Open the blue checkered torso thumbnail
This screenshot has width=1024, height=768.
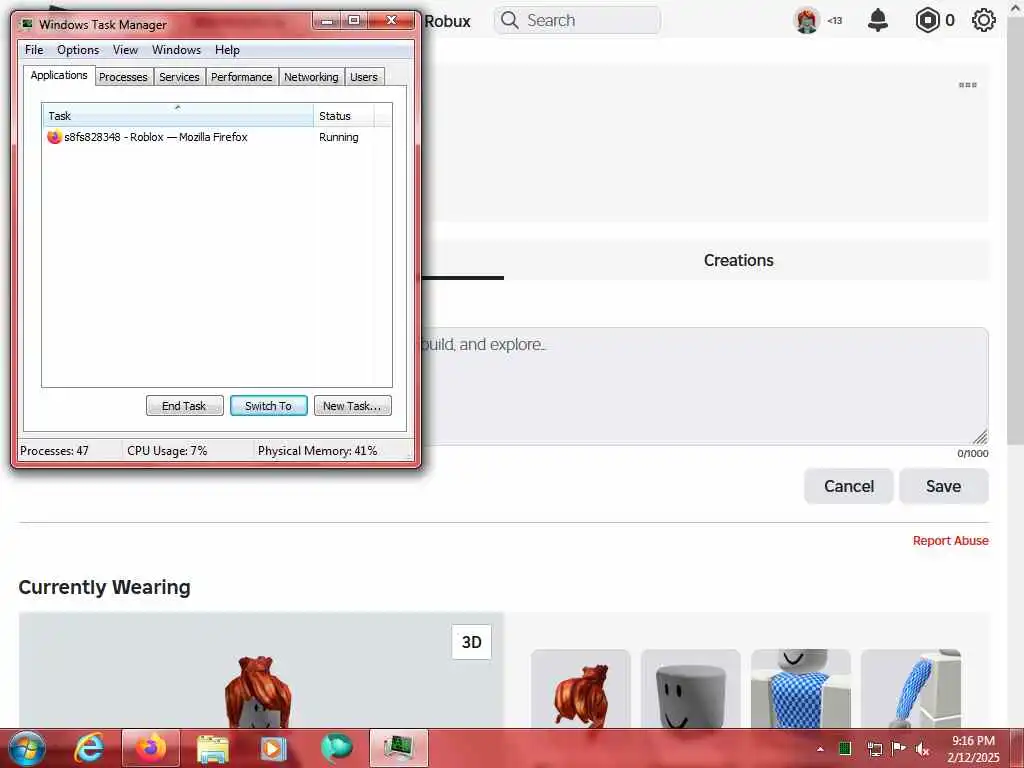(x=801, y=689)
